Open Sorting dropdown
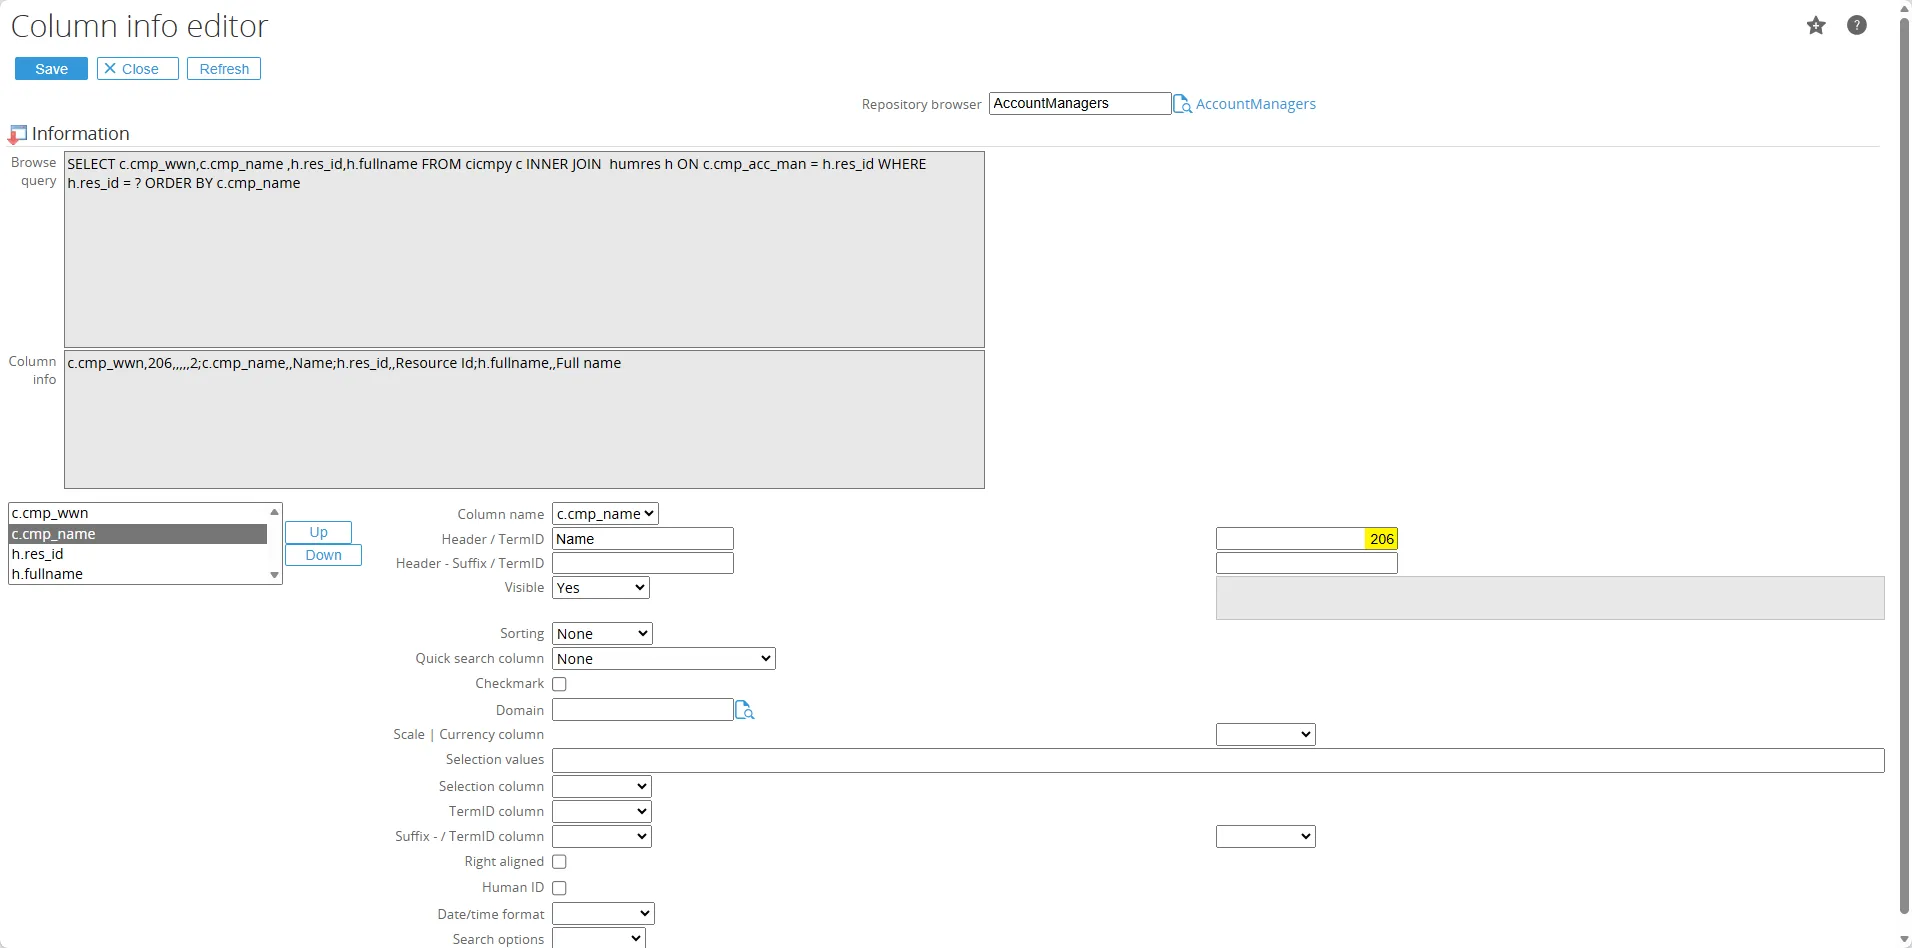Screen dimensions: 1912x948 pyautogui.click(x=602, y=634)
